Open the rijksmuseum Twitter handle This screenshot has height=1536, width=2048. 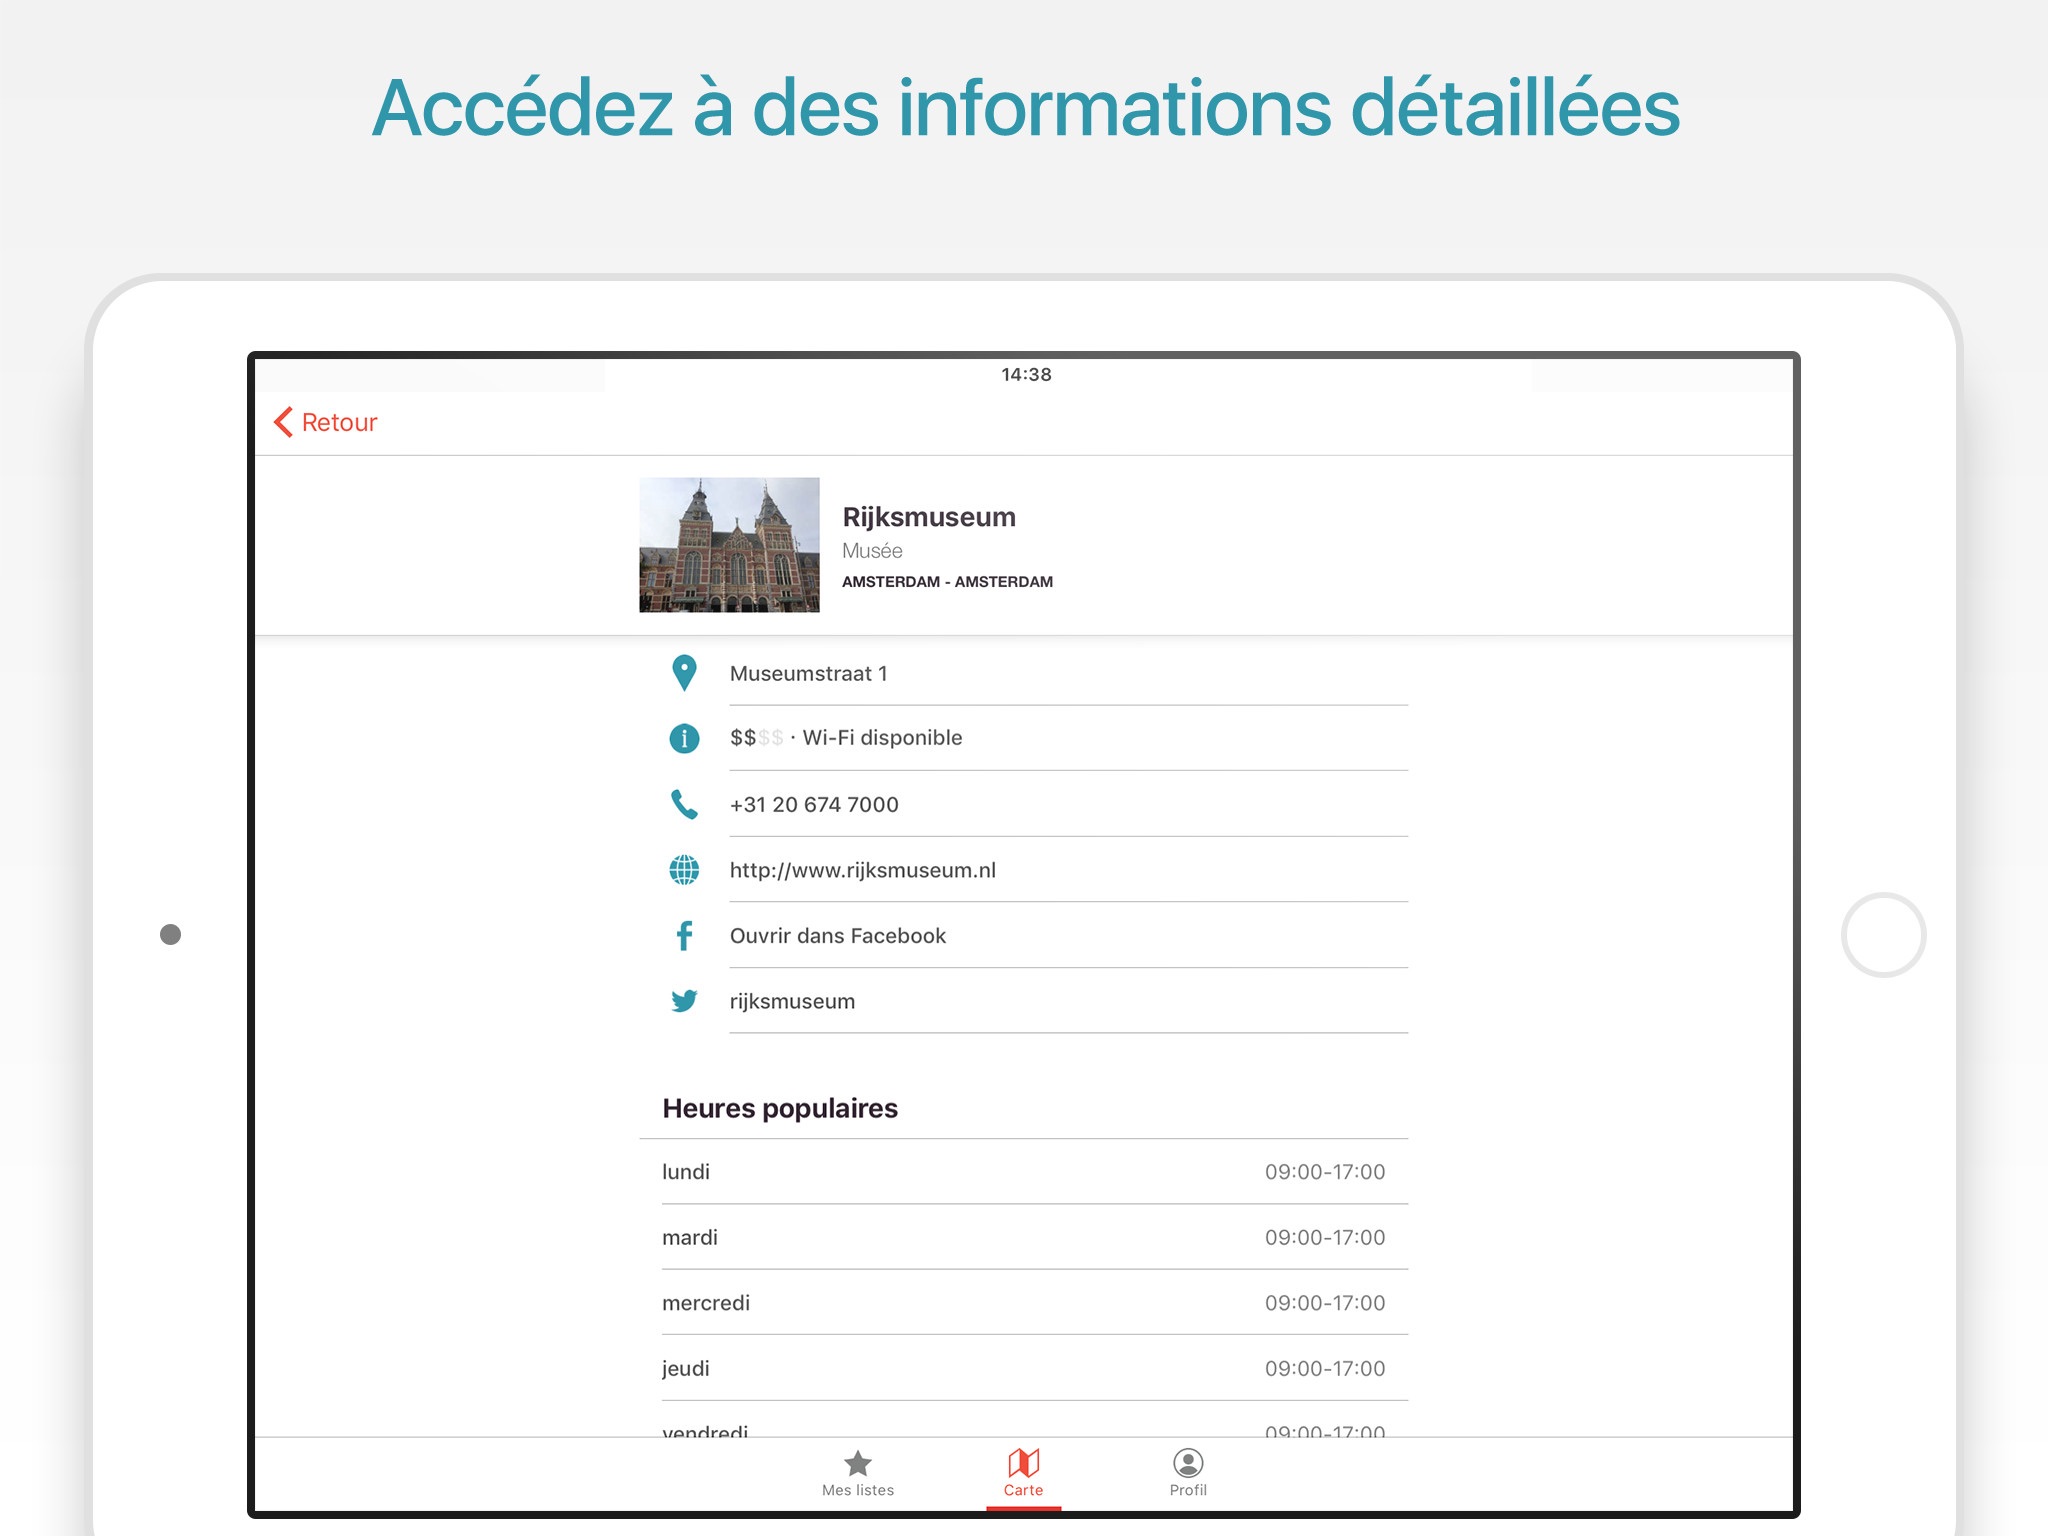(792, 1001)
